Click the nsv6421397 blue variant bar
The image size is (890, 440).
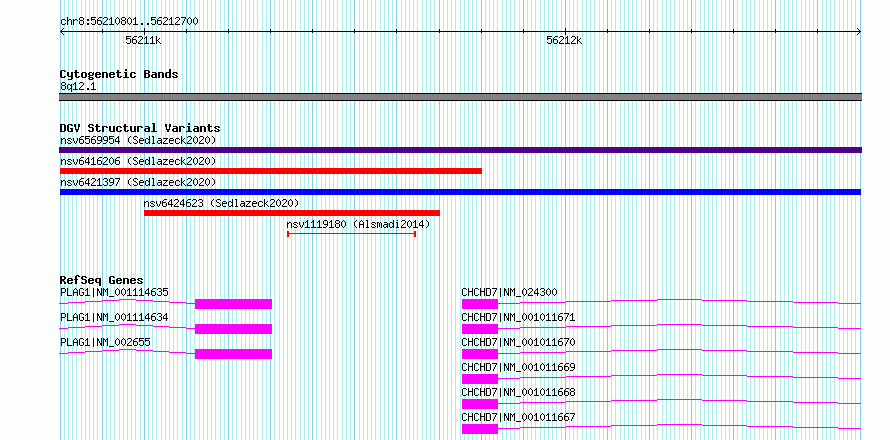(460, 192)
